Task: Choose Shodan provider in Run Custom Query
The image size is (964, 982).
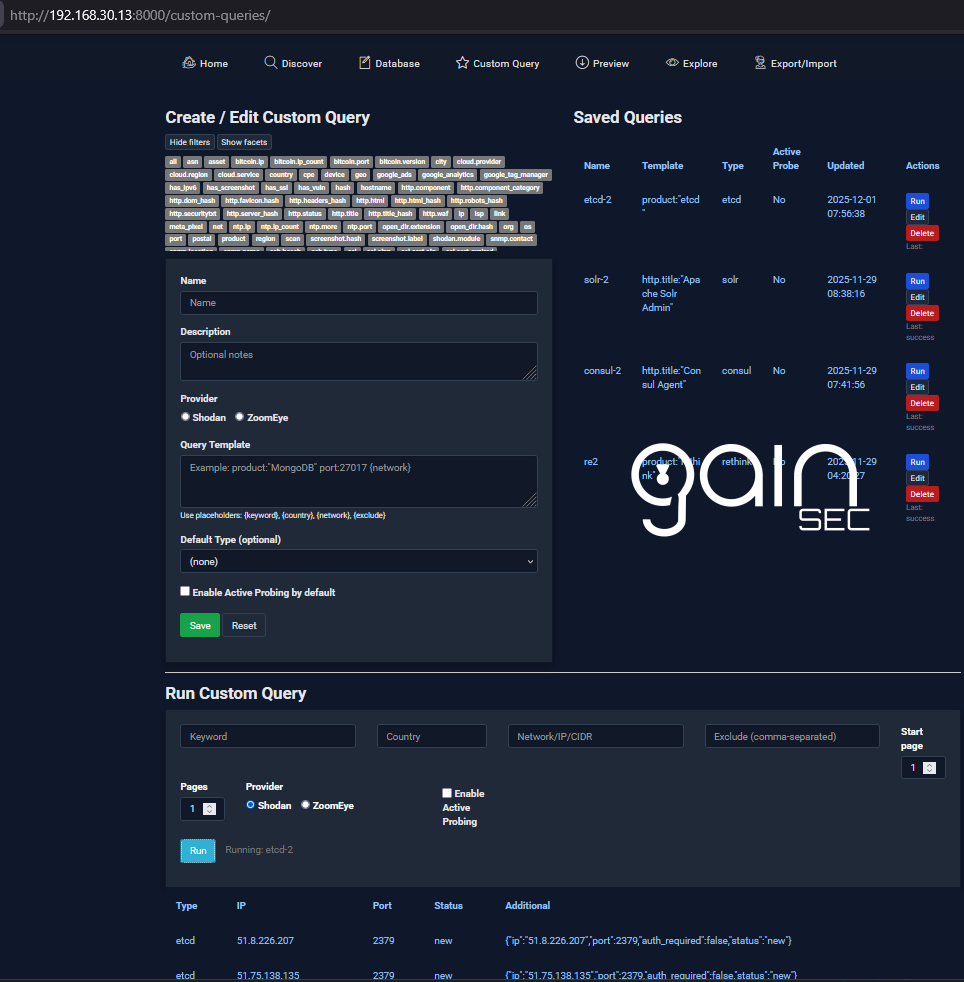Action: 250,804
